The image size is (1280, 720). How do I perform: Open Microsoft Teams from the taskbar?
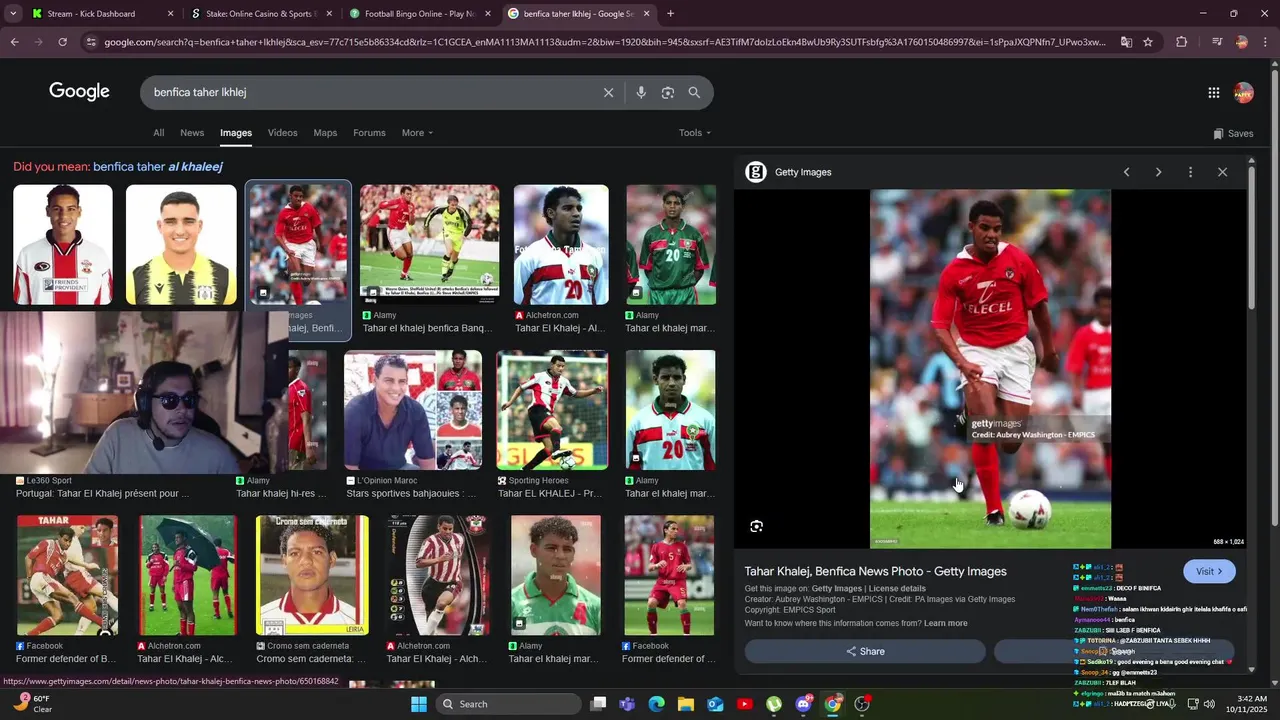point(627,704)
